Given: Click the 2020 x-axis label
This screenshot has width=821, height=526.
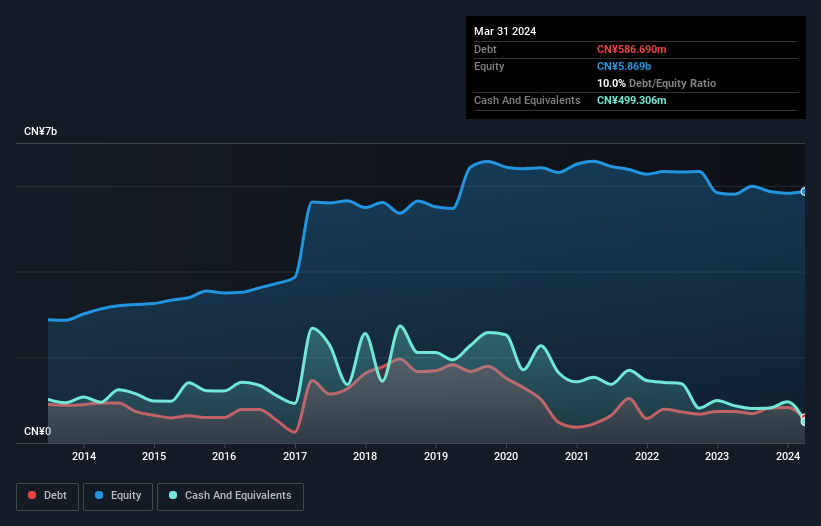Looking at the screenshot, I should point(506,456).
